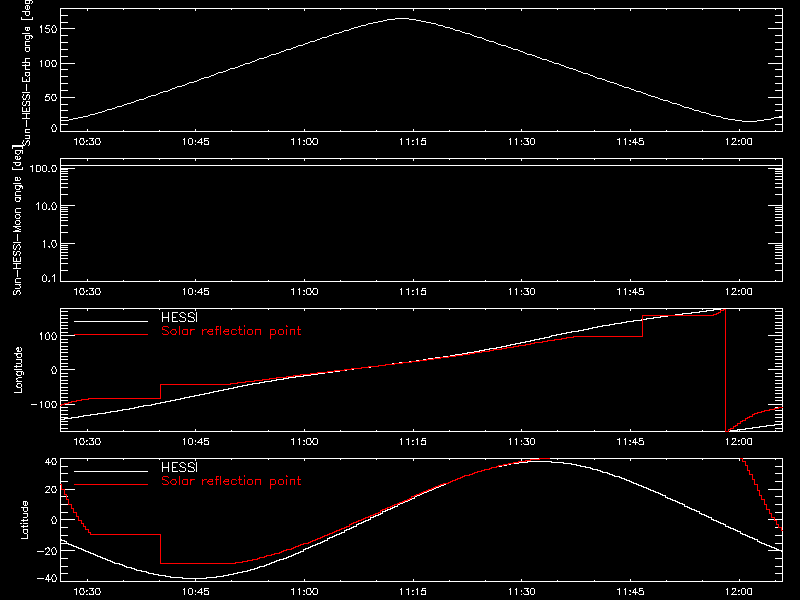
Task: Click the 100 tick on Longitude axis
Action: [48, 336]
